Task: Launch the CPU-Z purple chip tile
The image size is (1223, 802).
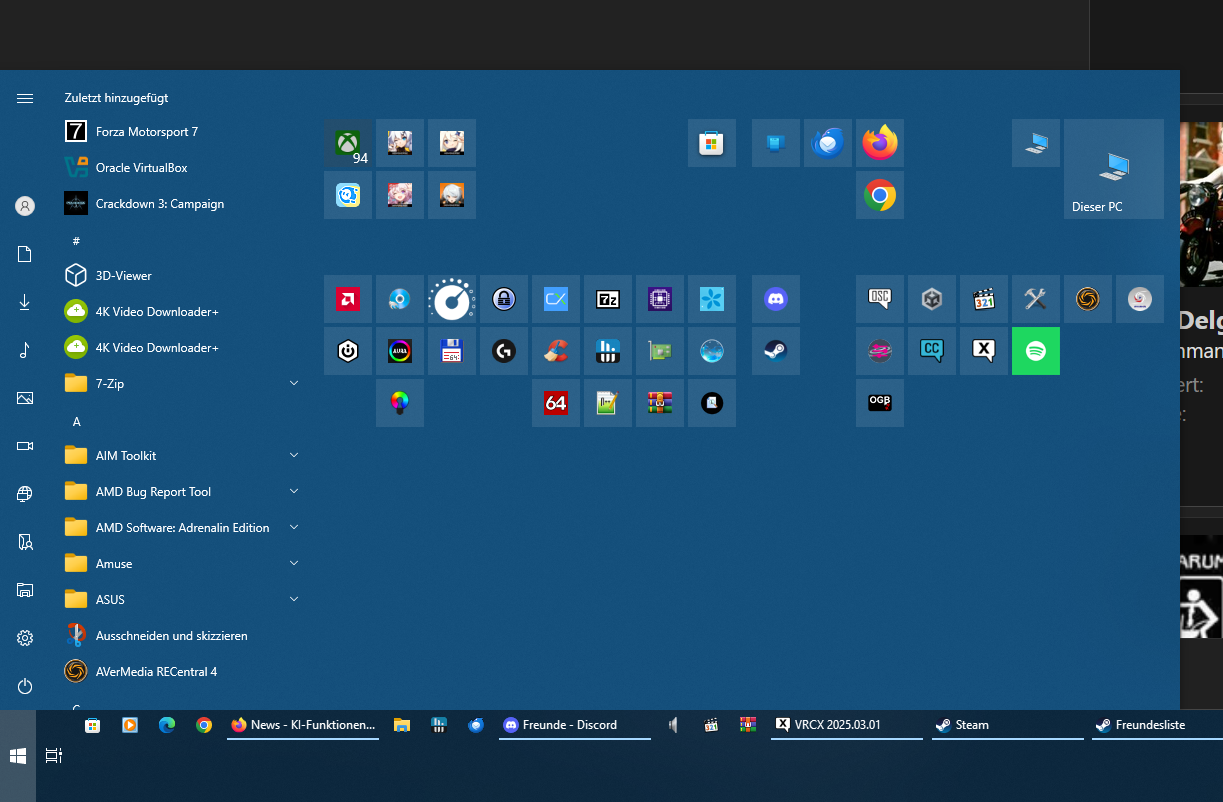Action: point(660,299)
